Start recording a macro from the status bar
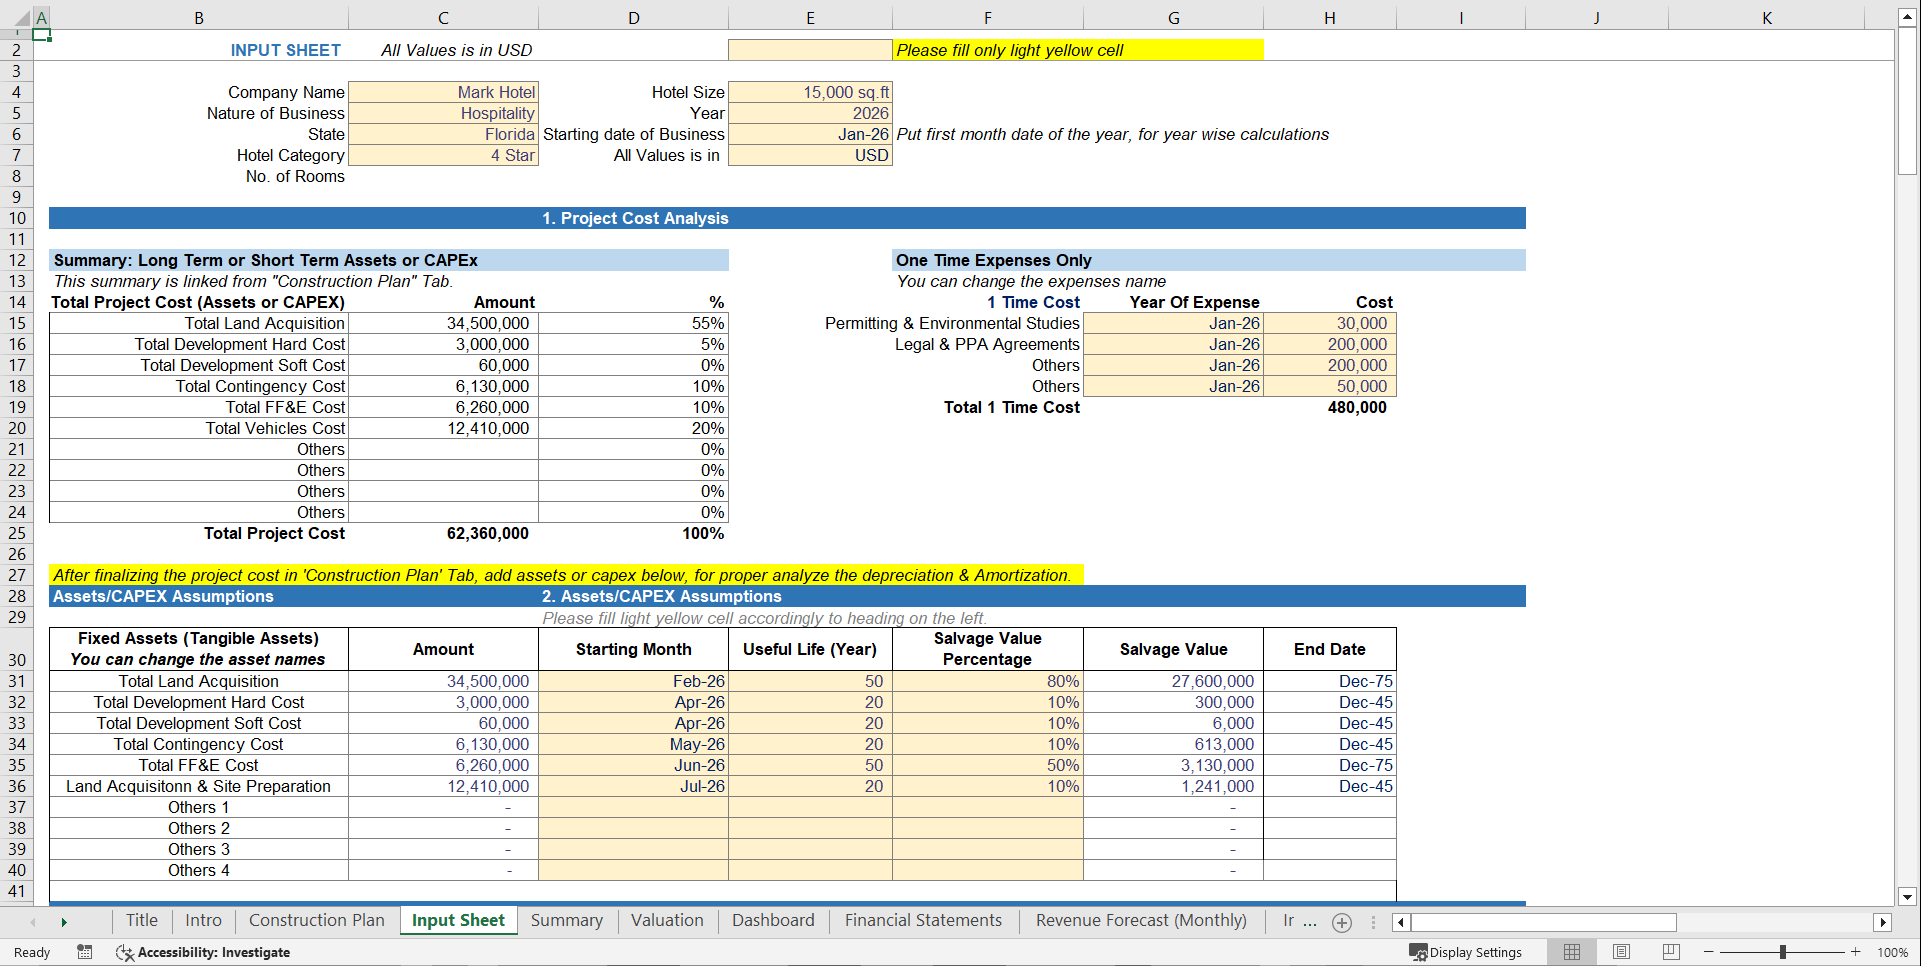Image resolution: width=1921 pixels, height=966 pixels. click(x=85, y=952)
